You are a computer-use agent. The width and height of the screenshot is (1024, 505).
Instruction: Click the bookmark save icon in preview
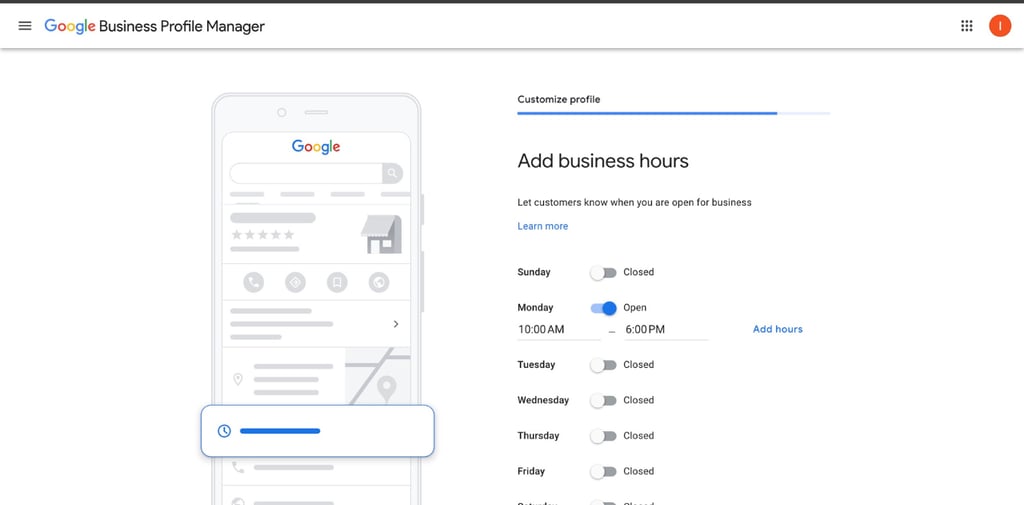point(337,282)
